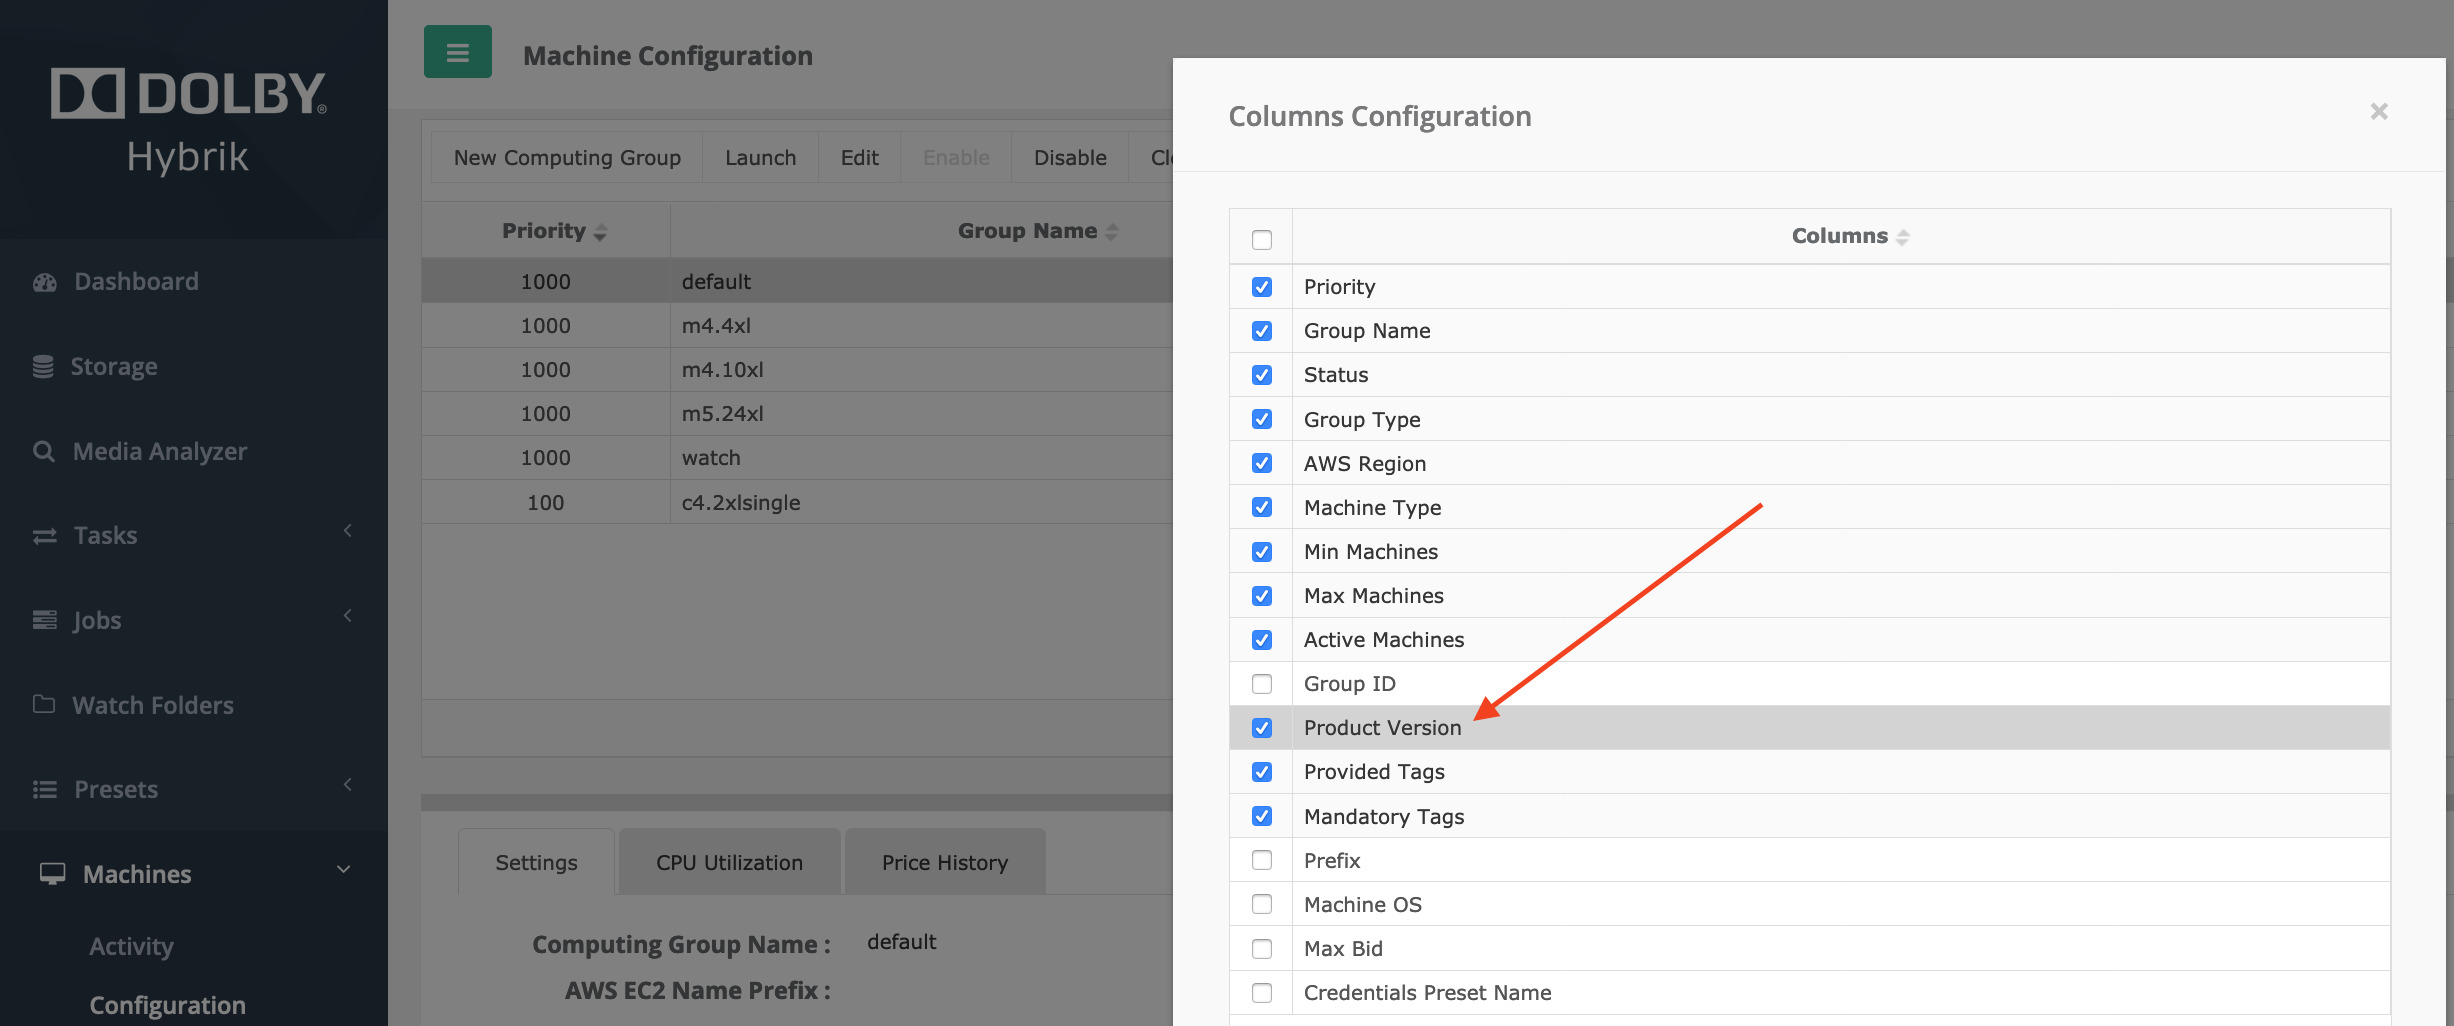Uncheck the Status column checkbox
Image resolution: width=2454 pixels, height=1026 pixels.
click(1262, 375)
